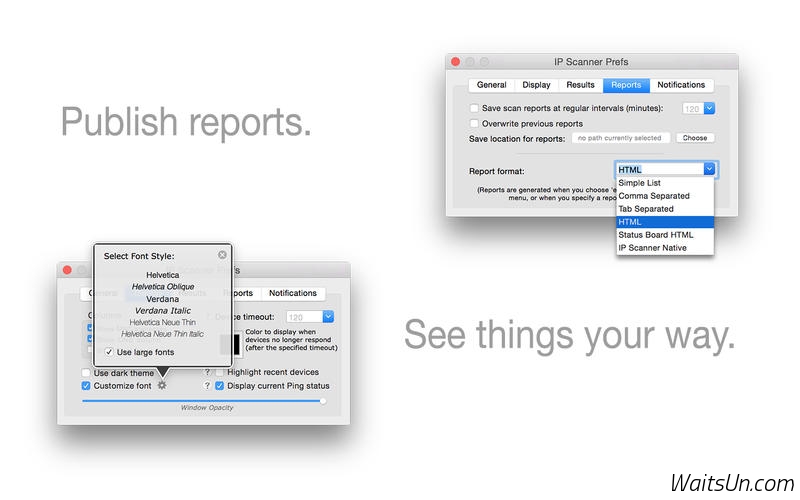
Task: Open font settings gear icon
Action: [x=162, y=386]
